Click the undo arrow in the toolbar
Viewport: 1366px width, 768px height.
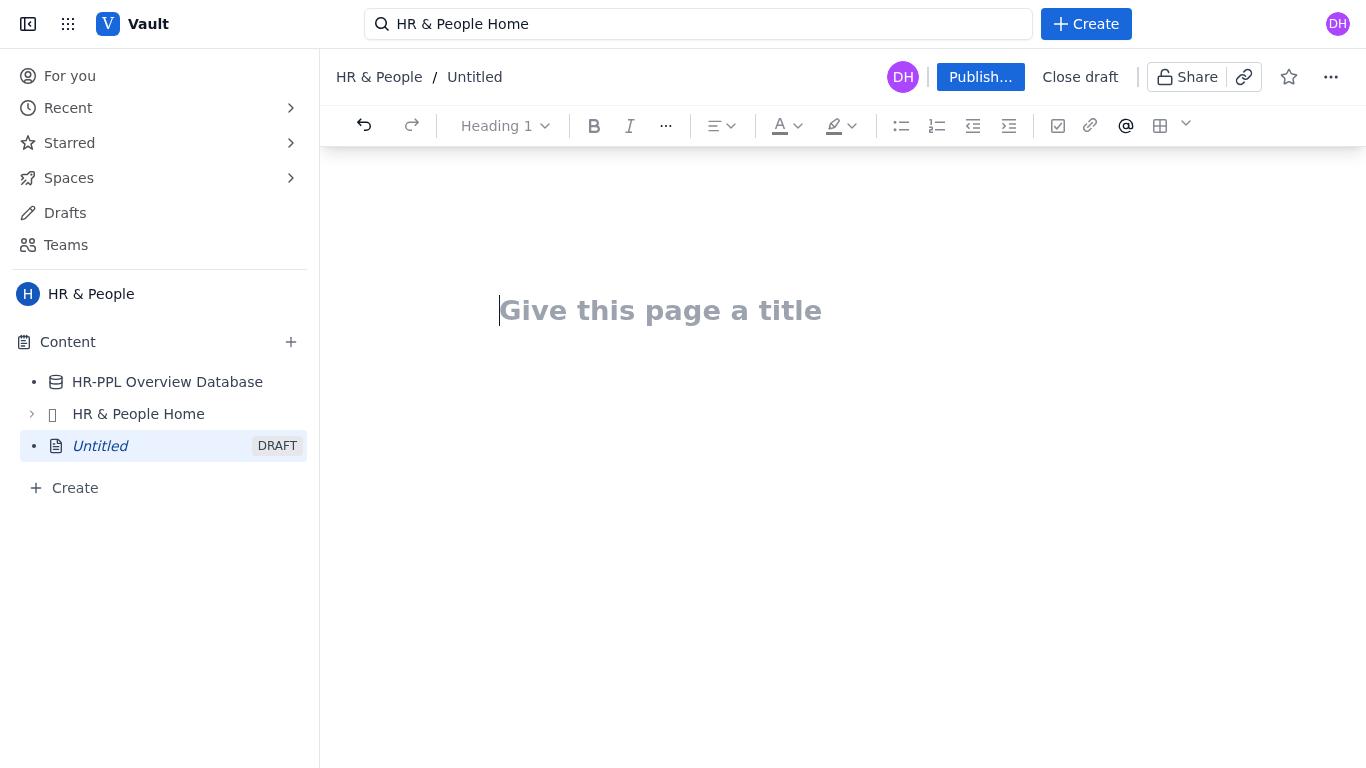coord(364,125)
